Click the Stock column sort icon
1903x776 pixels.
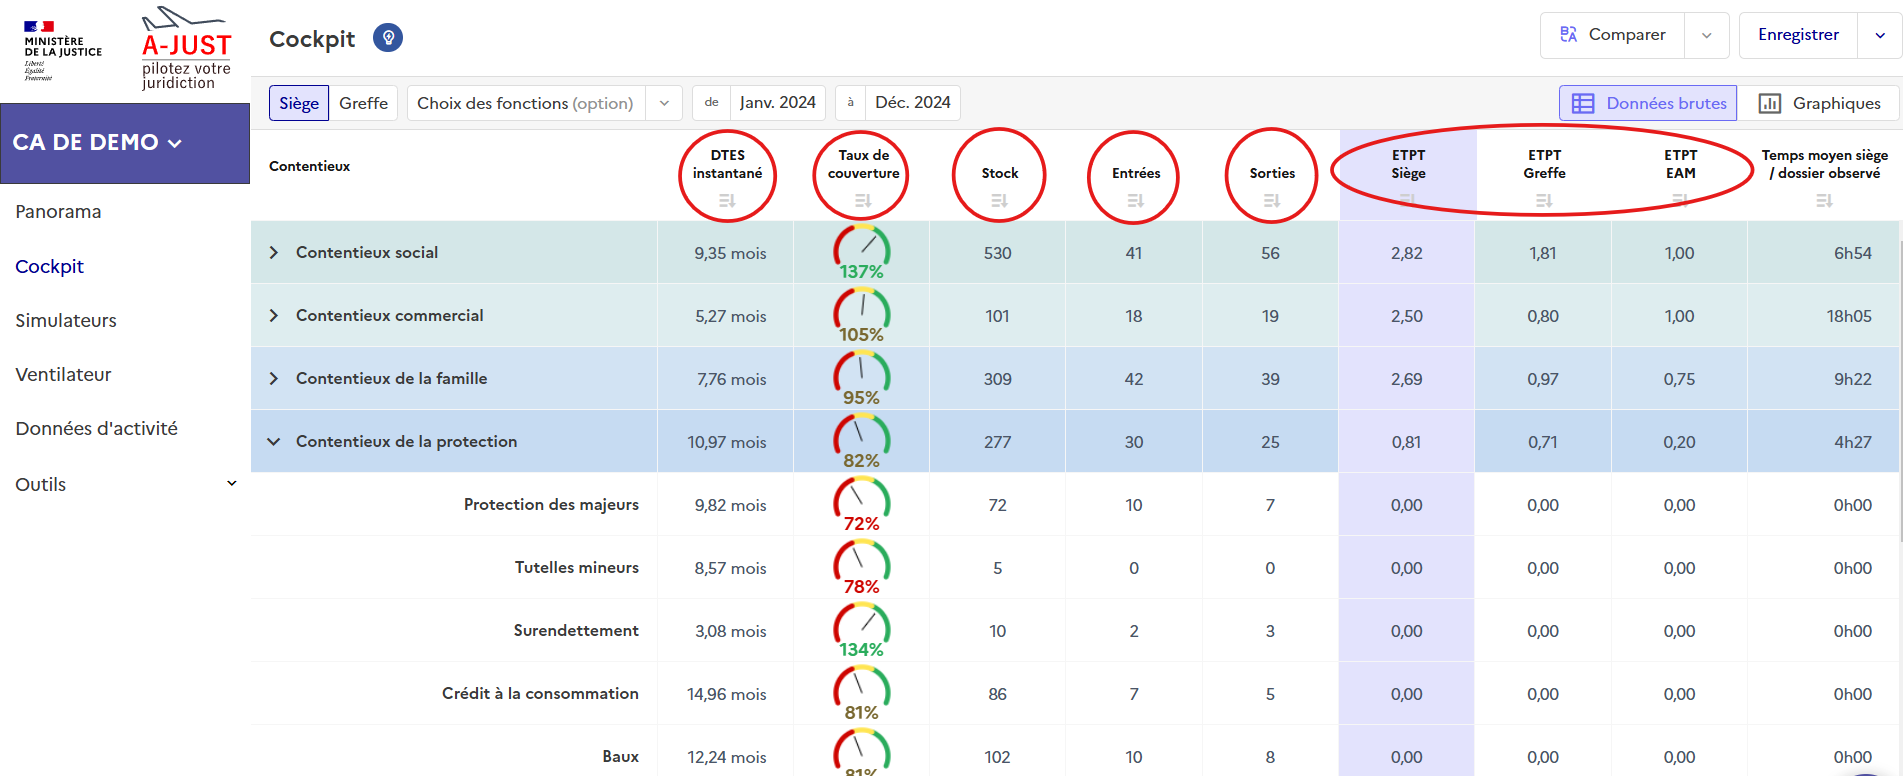[999, 201]
